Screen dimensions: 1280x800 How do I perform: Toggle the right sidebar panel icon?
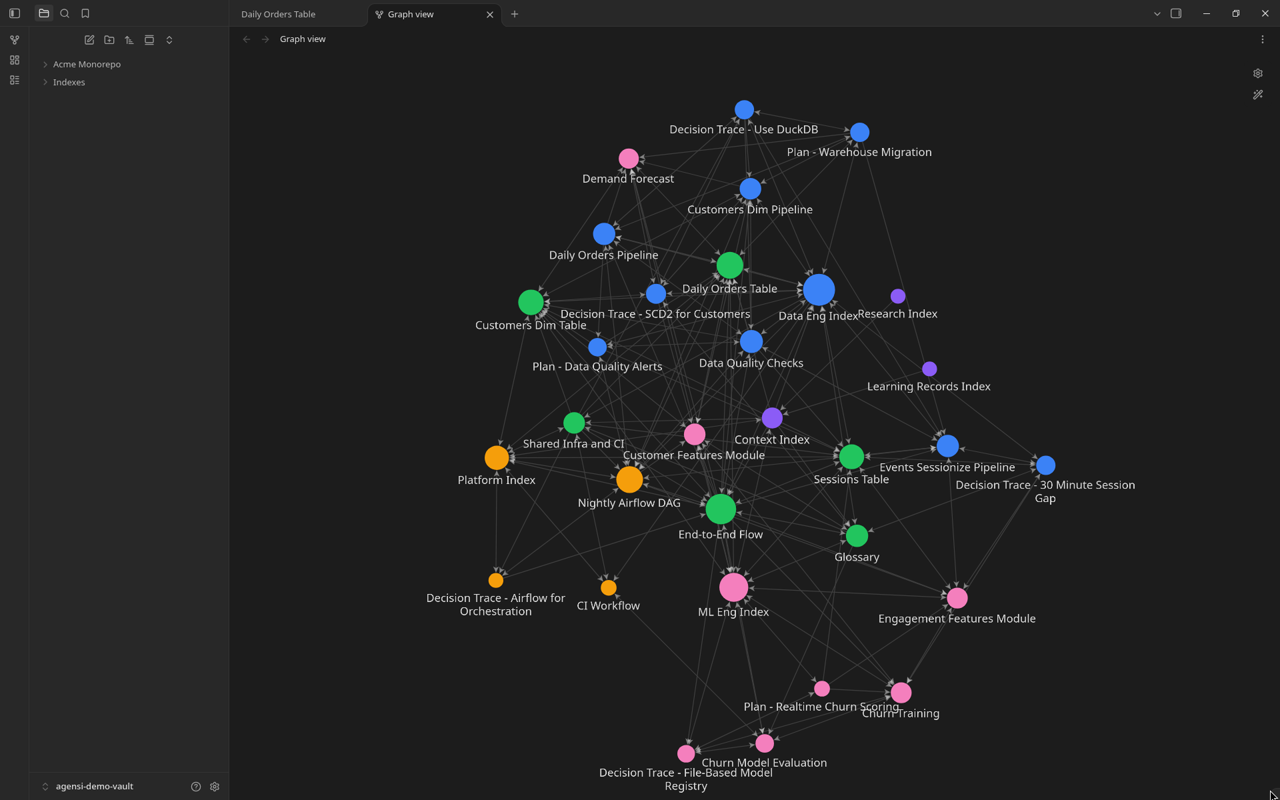[1176, 14]
